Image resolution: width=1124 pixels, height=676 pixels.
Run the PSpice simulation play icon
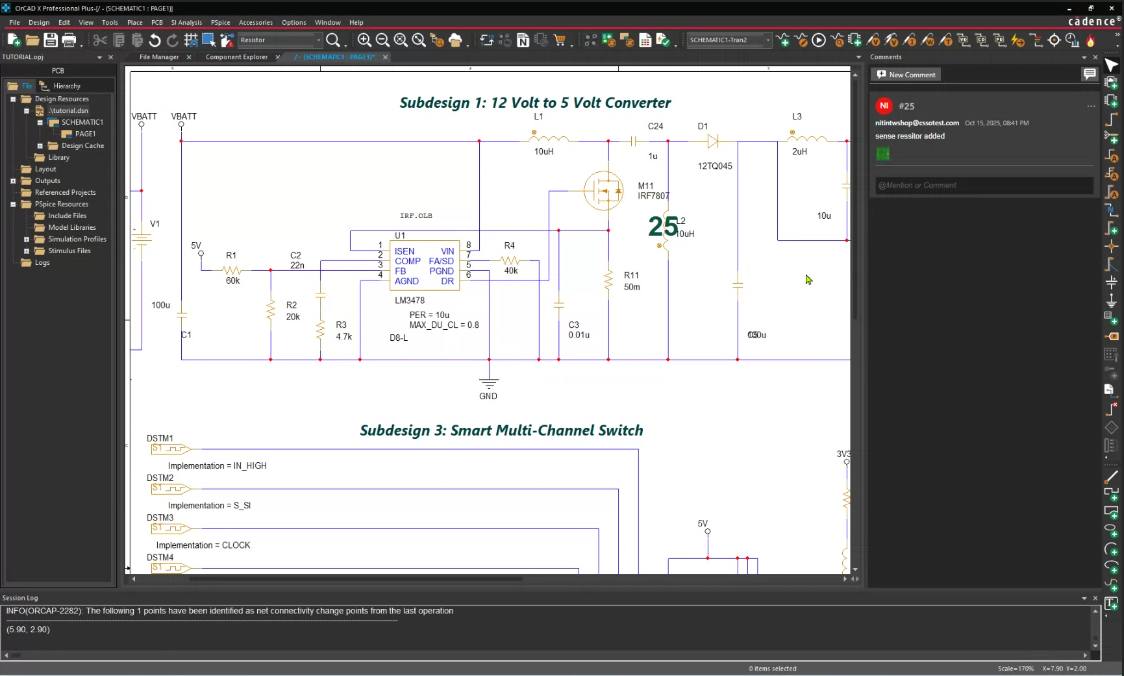(819, 40)
